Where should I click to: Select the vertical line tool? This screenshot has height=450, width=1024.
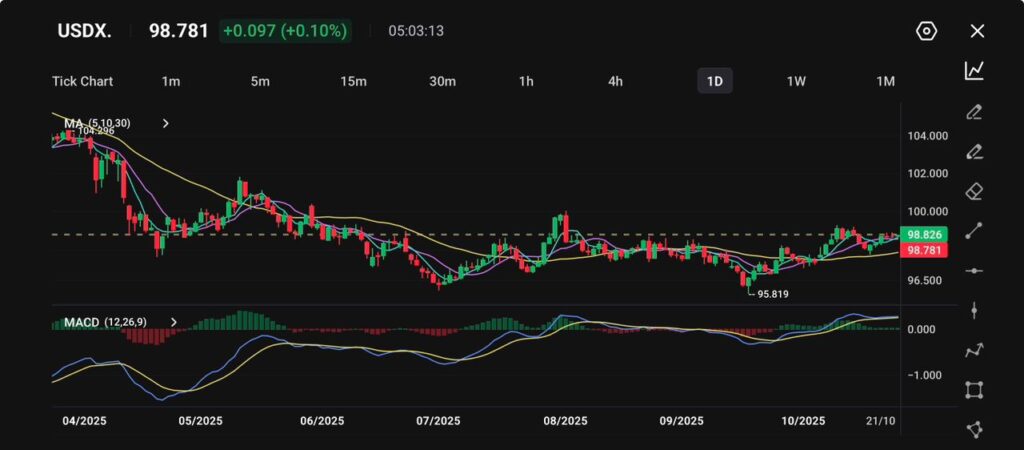tap(974, 311)
